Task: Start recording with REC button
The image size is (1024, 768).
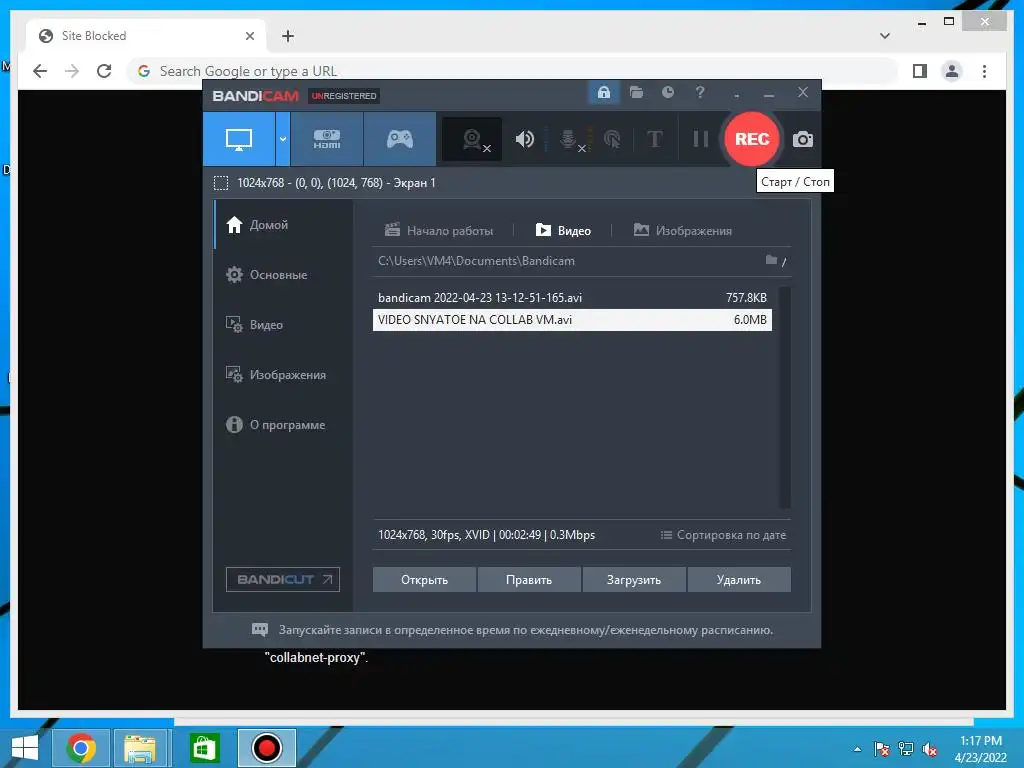Action: [752, 139]
